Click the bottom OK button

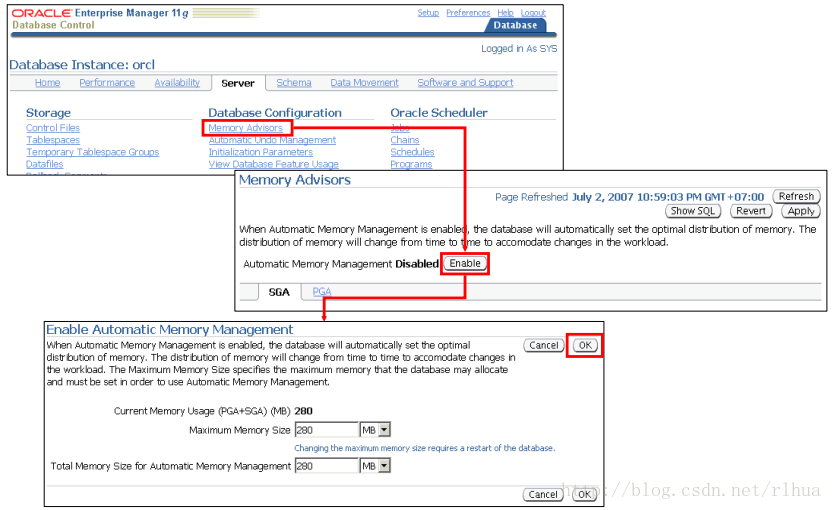pyautogui.click(x=584, y=495)
